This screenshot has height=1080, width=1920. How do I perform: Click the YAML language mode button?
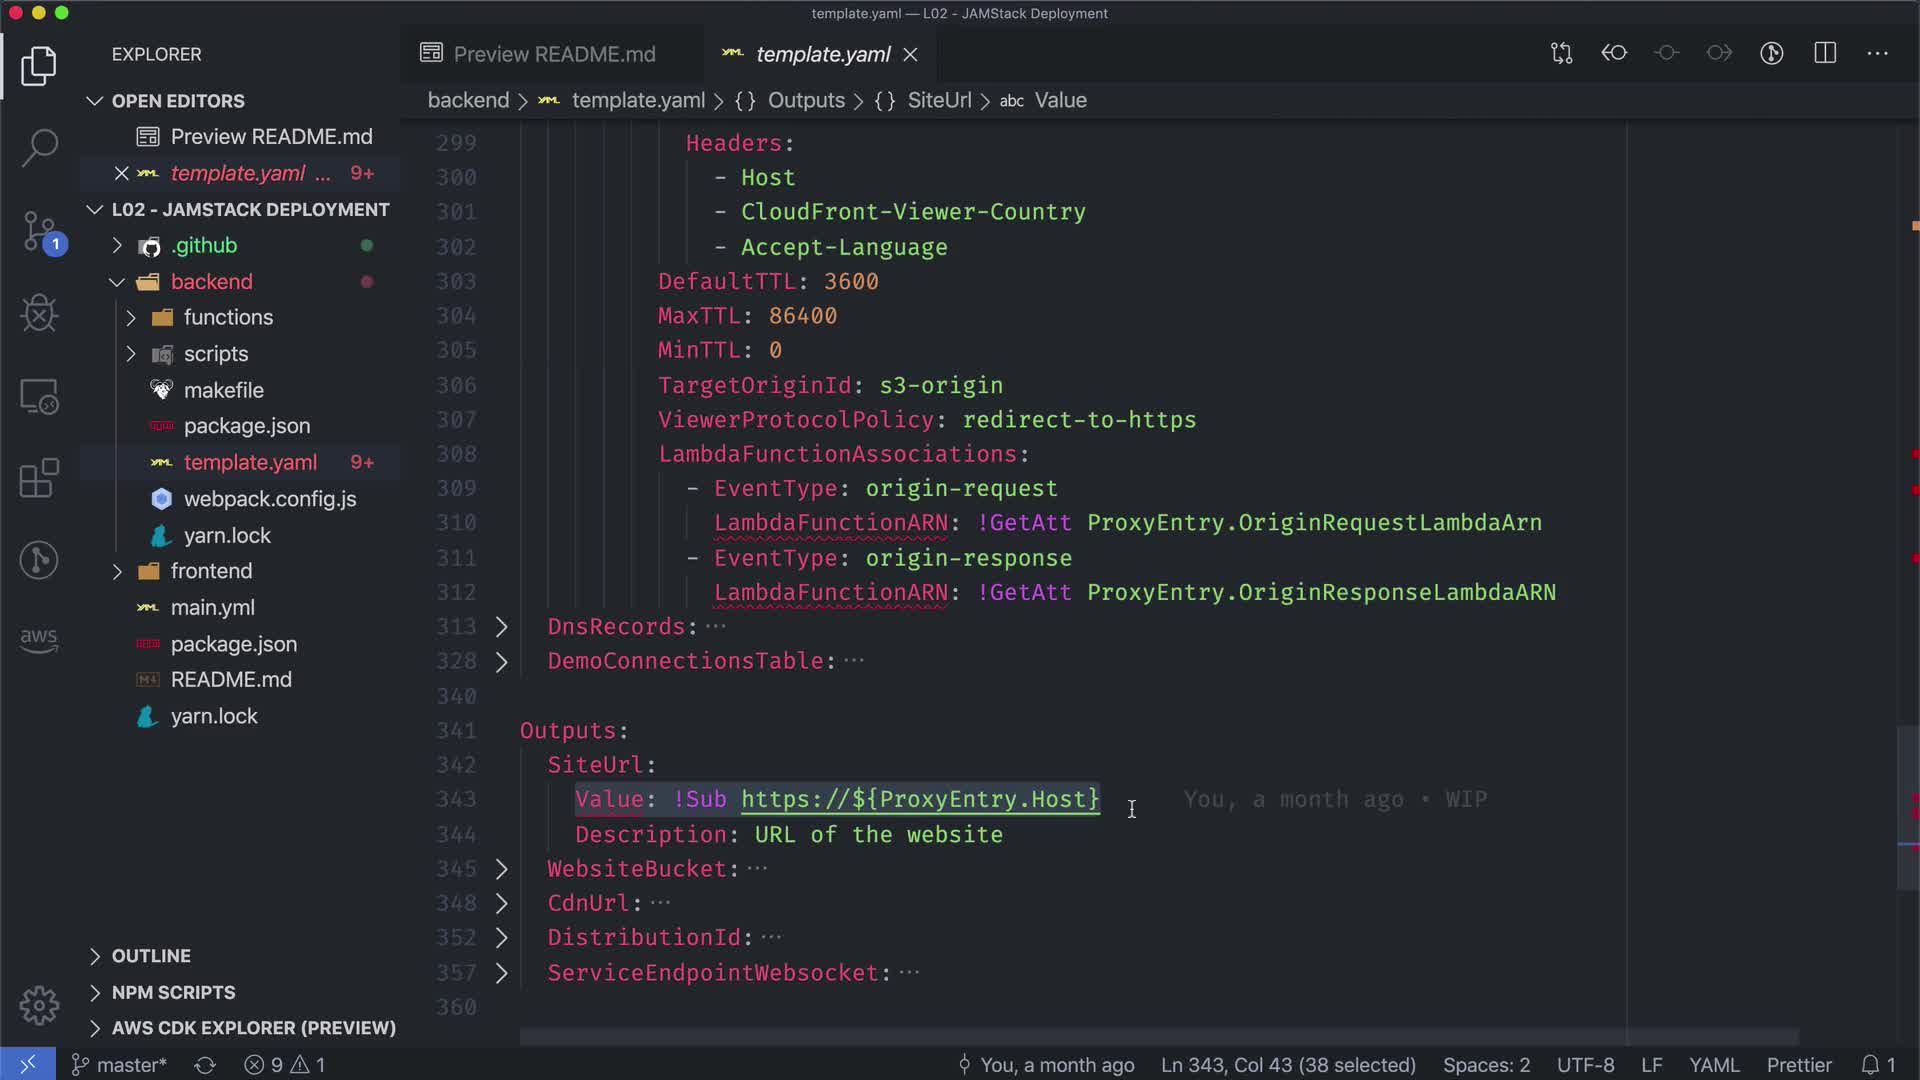point(1714,1065)
